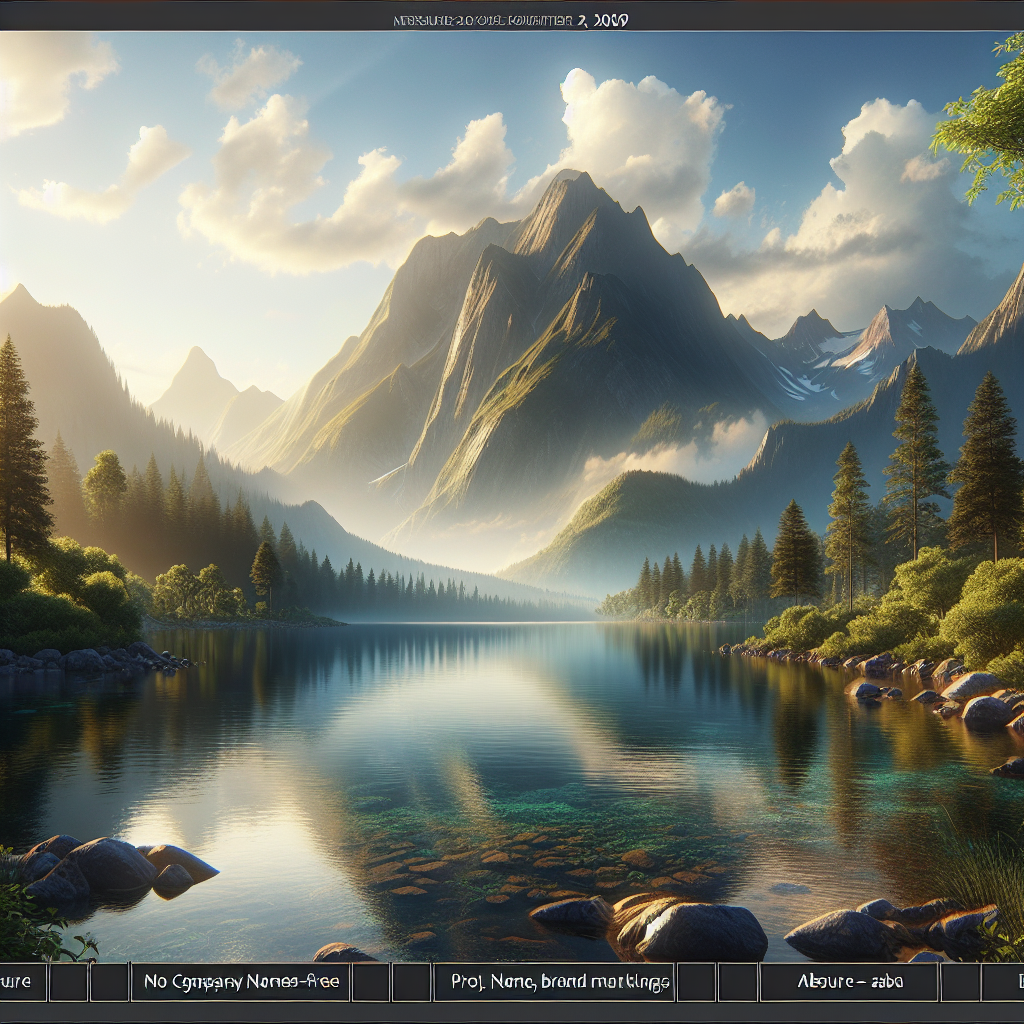Click the title text in the top bar
Viewport: 1024px width, 1024px height.
click(x=511, y=19)
